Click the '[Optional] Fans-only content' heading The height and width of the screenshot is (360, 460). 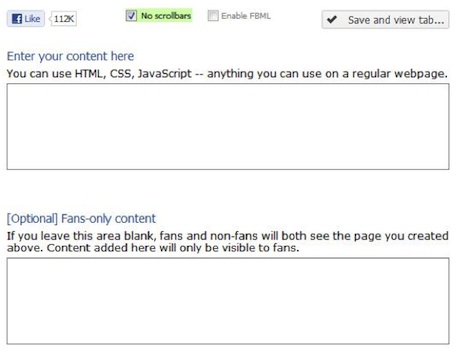pos(81,219)
